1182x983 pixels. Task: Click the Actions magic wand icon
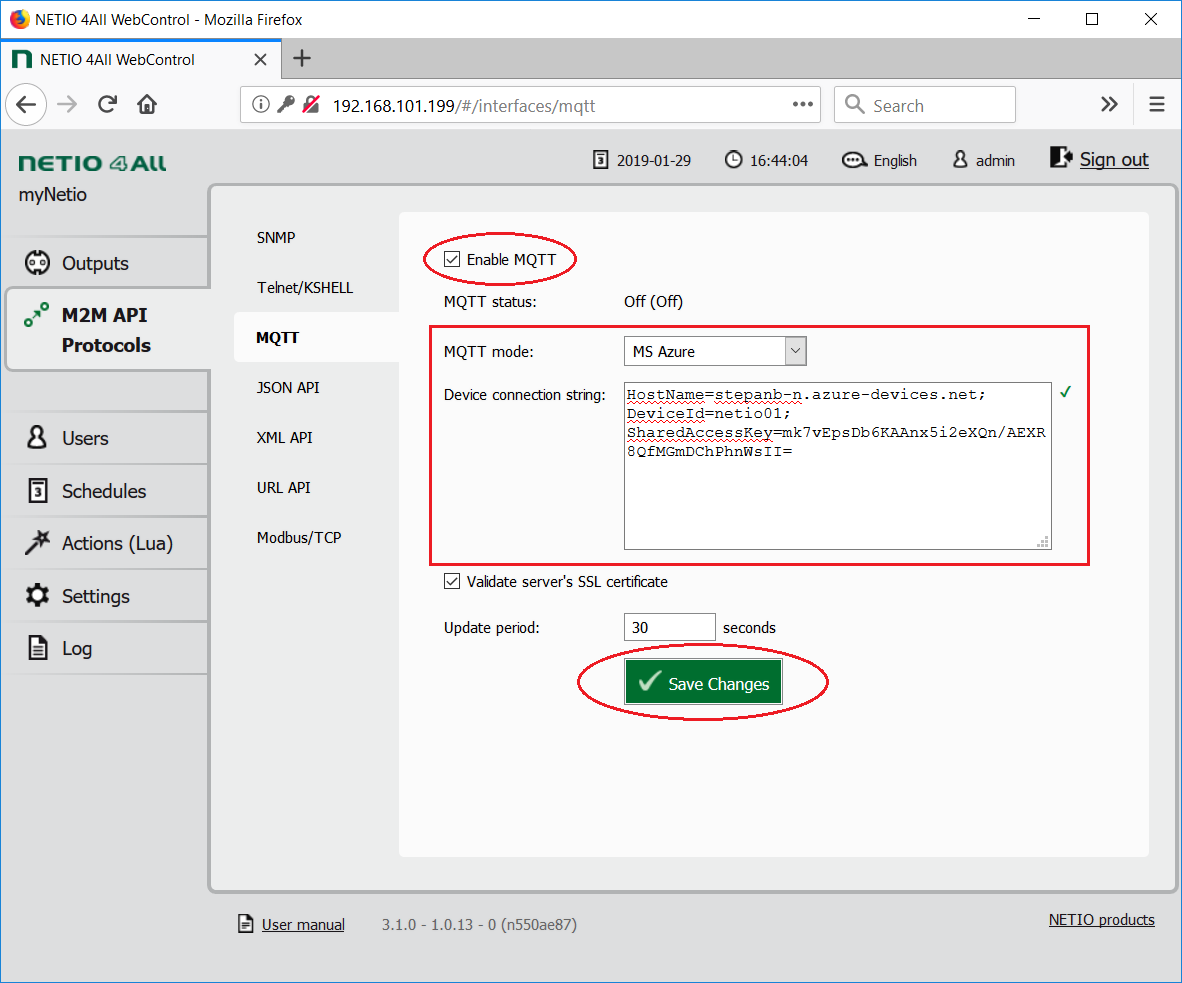point(37,542)
